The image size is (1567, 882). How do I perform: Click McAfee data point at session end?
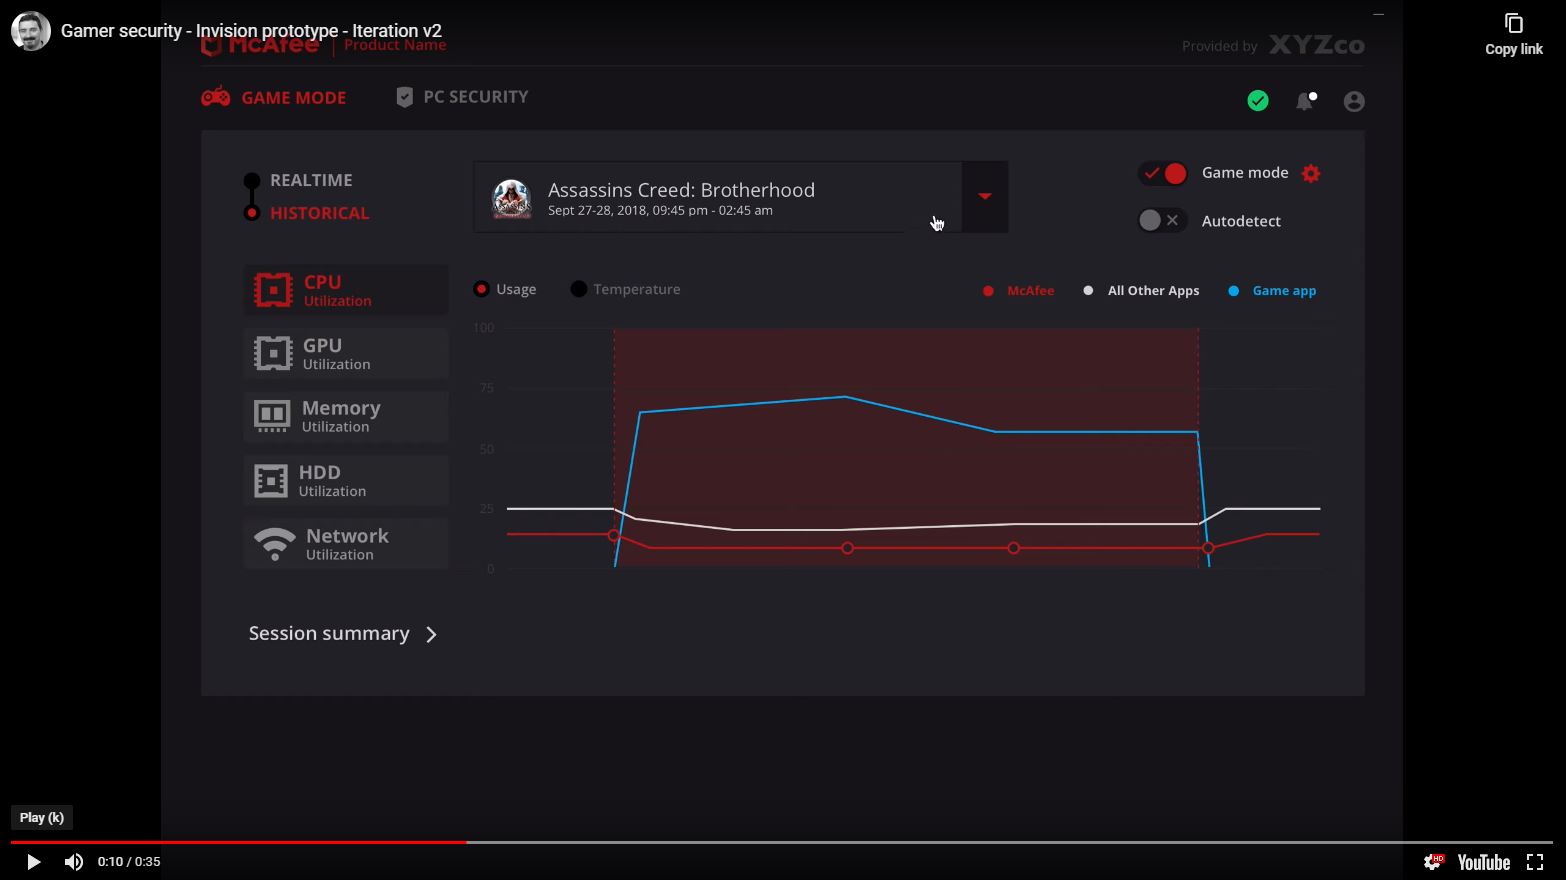click(1208, 548)
